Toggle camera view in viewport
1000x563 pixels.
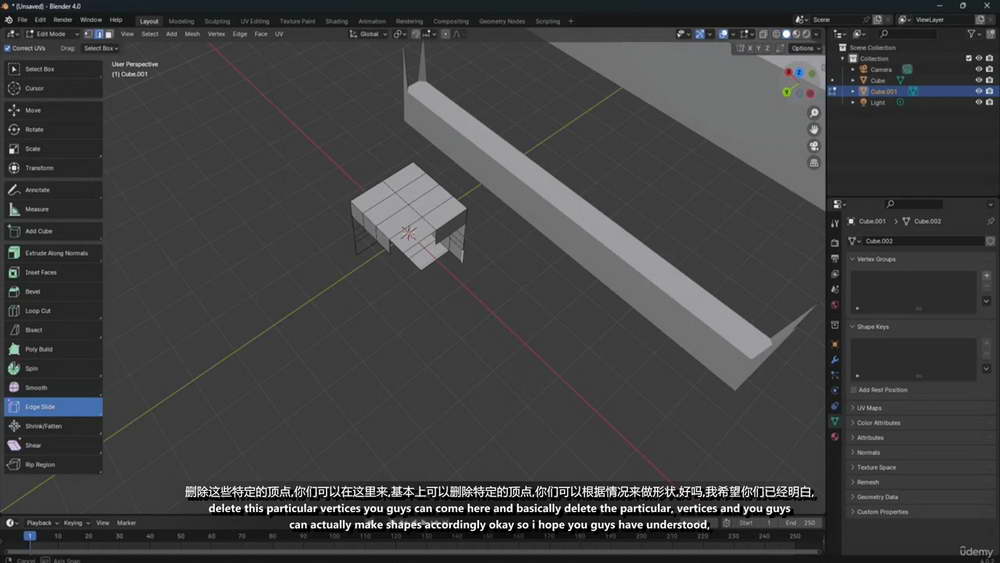pos(814,146)
